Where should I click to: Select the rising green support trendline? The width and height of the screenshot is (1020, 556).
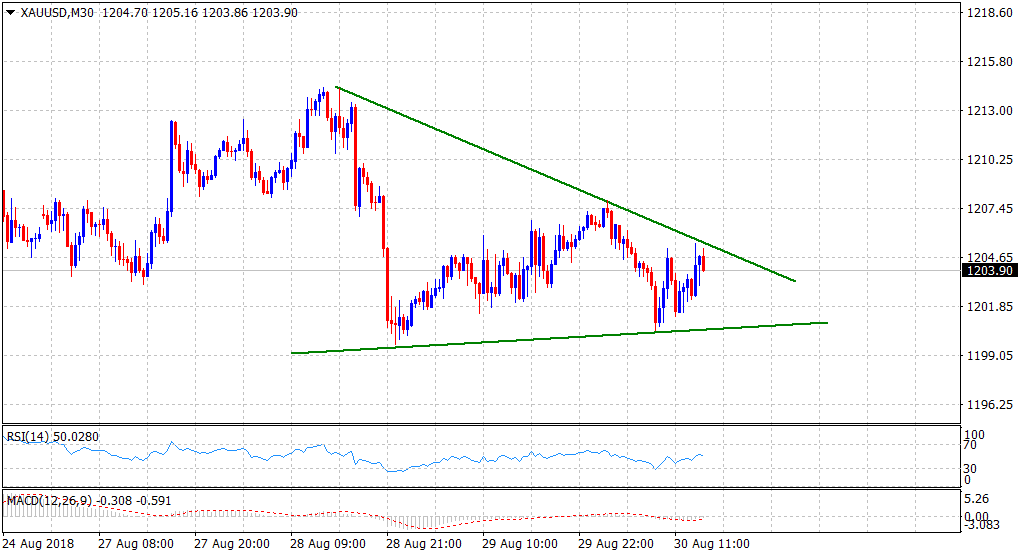(560, 338)
